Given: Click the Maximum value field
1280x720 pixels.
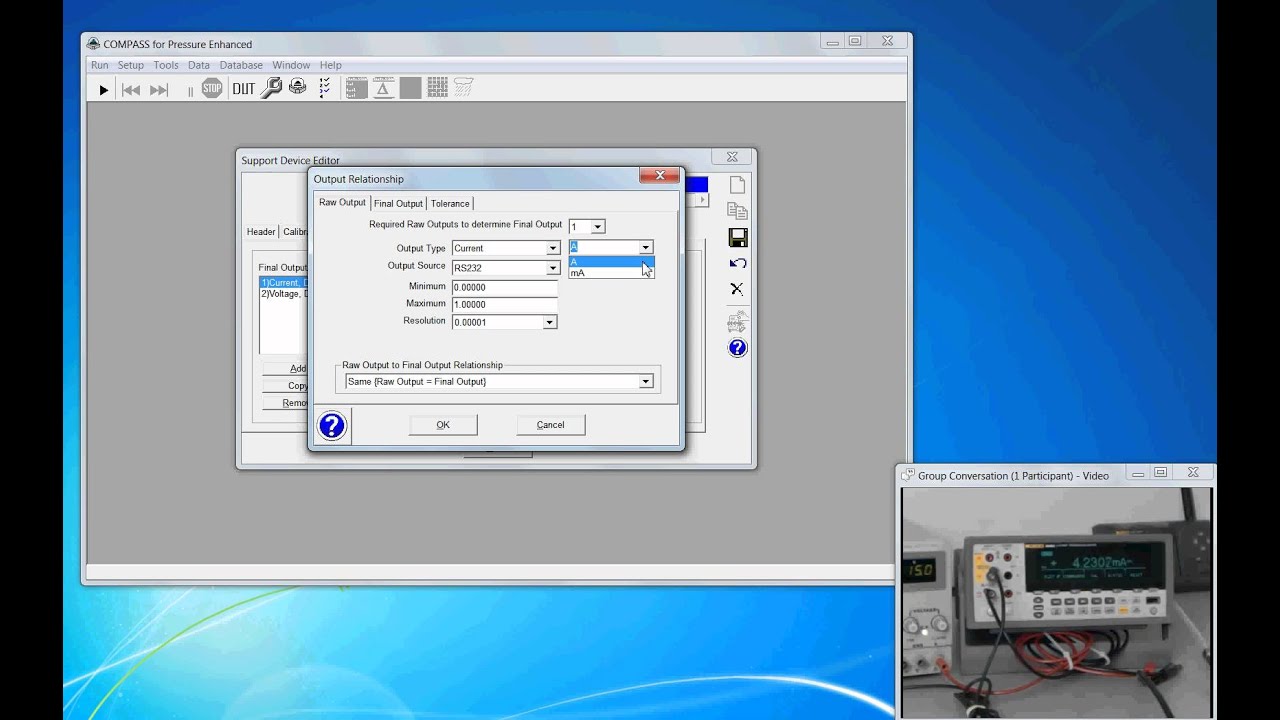Looking at the screenshot, I should click(504, 304).
